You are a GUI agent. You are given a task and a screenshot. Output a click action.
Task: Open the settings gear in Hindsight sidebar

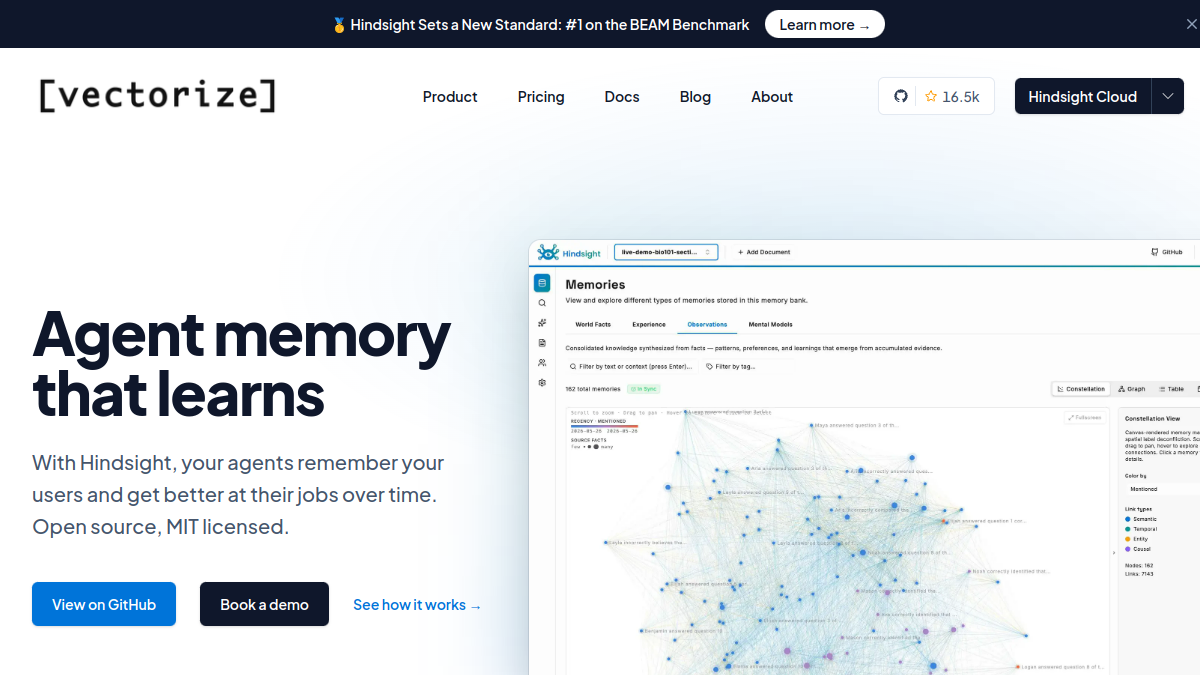(542, 383)
